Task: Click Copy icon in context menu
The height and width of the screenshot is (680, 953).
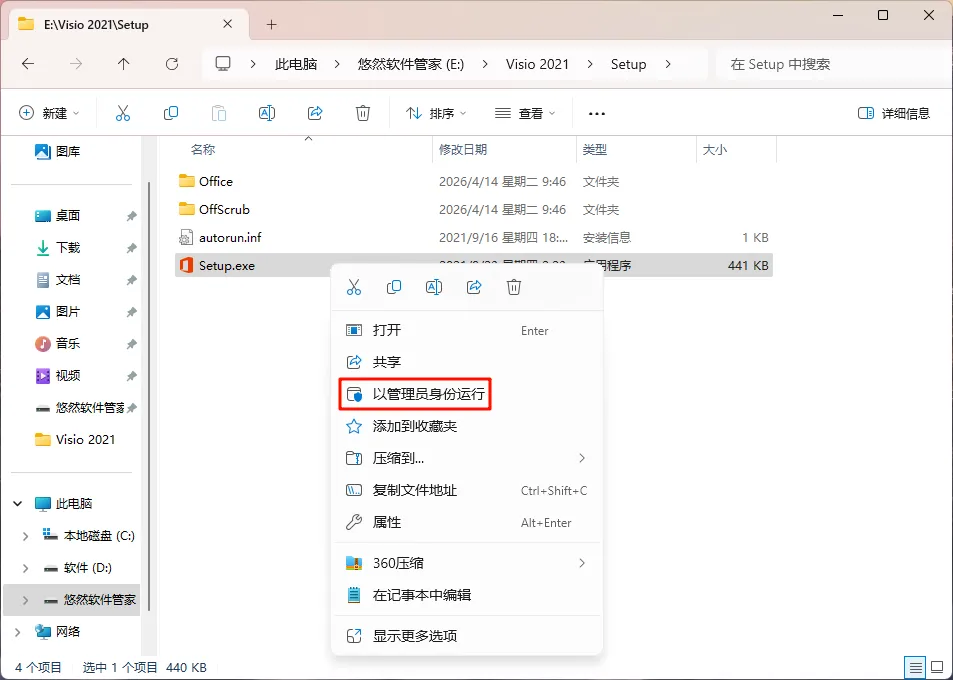Action: click(394, 287)
